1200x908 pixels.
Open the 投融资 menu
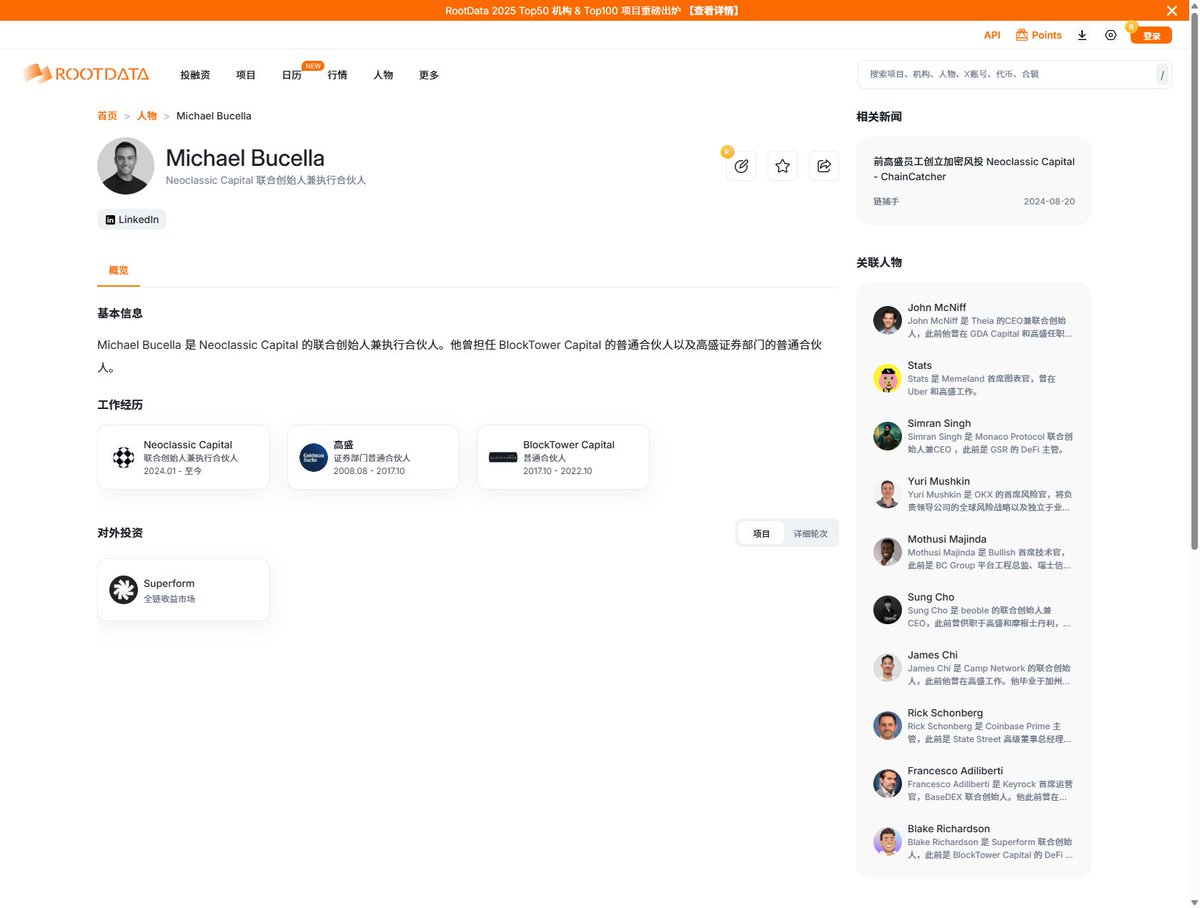pyautogui.click(x=195, y=75)
